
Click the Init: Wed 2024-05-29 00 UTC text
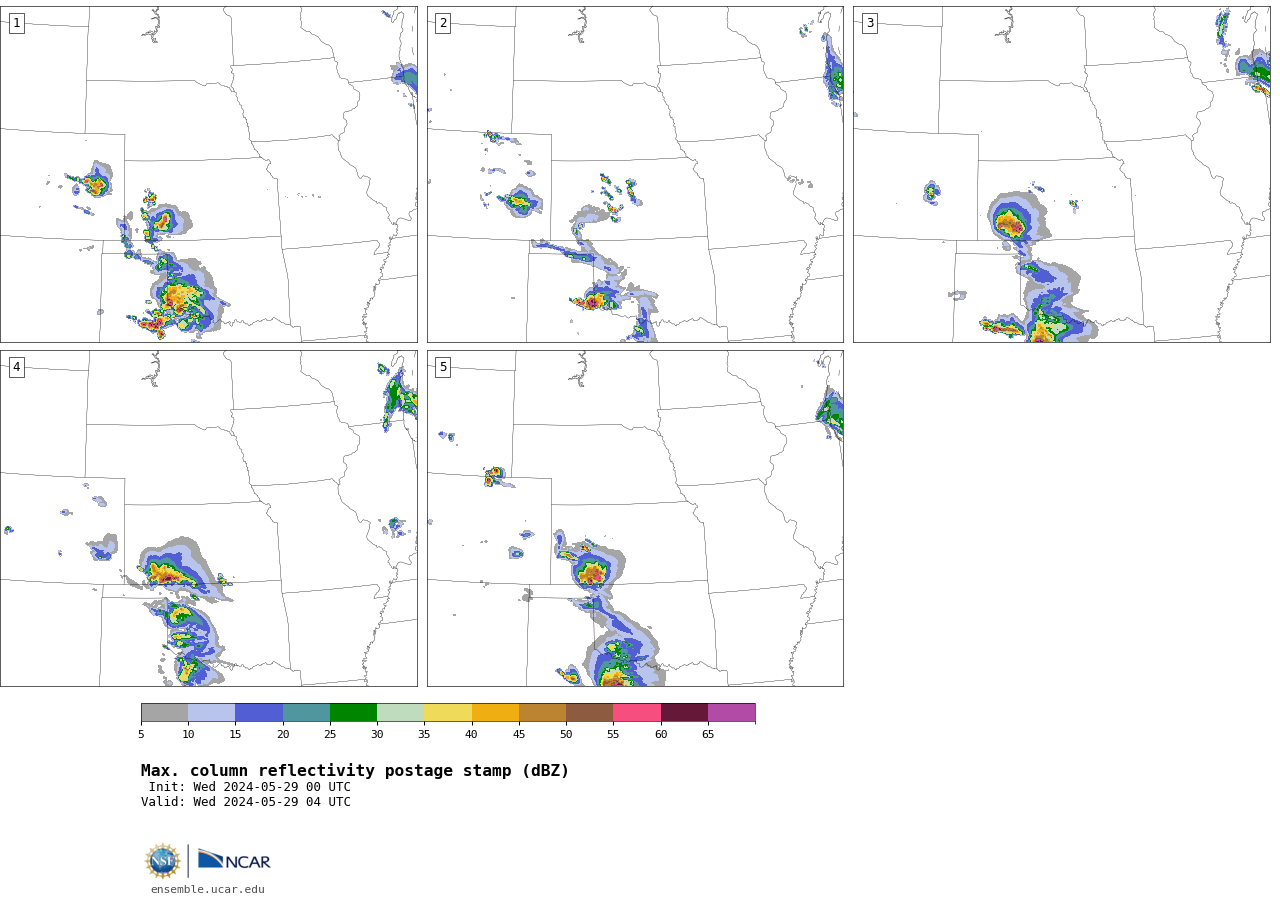(250, 787)
